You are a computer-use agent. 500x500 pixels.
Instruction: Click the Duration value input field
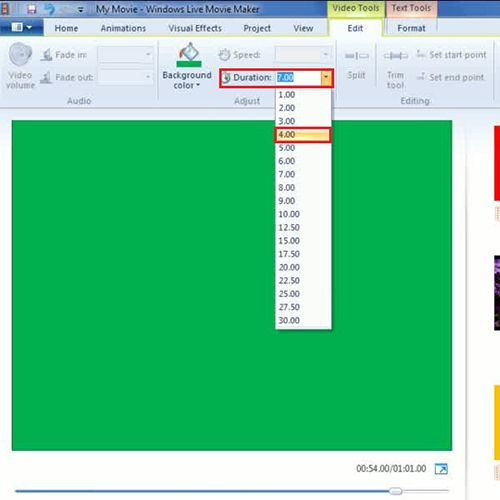tap(299, 78)
